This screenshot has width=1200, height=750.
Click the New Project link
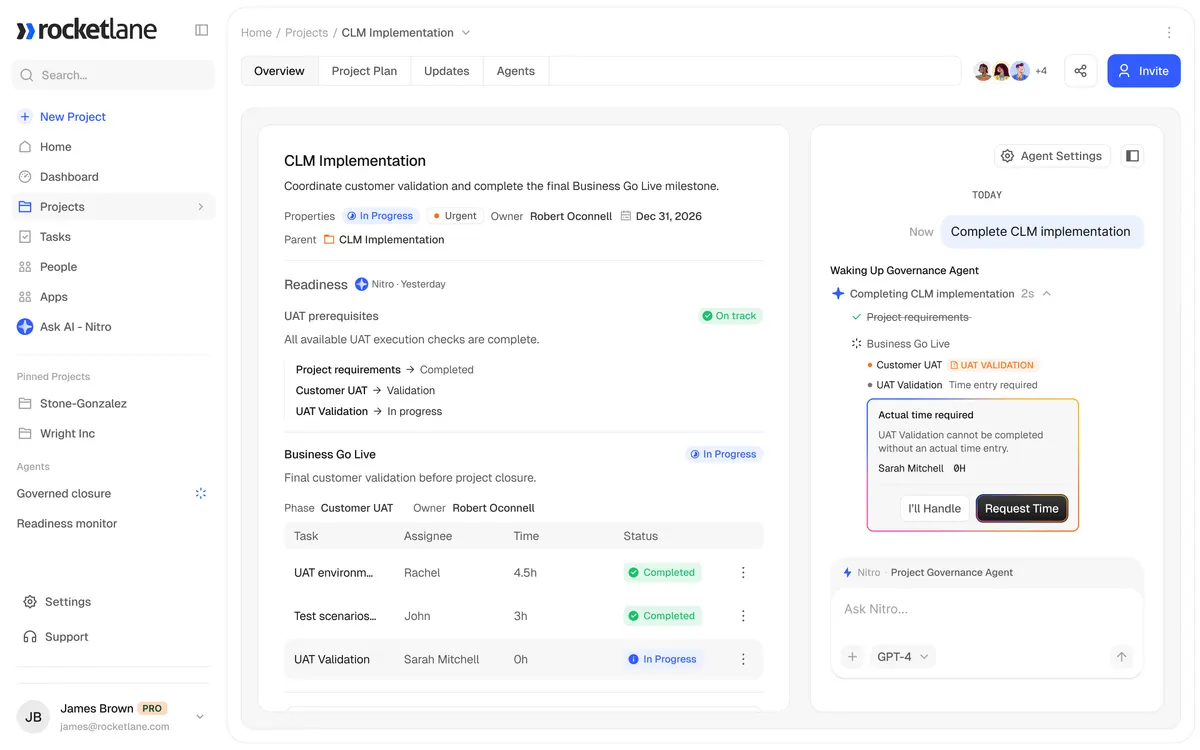point(73,117)
